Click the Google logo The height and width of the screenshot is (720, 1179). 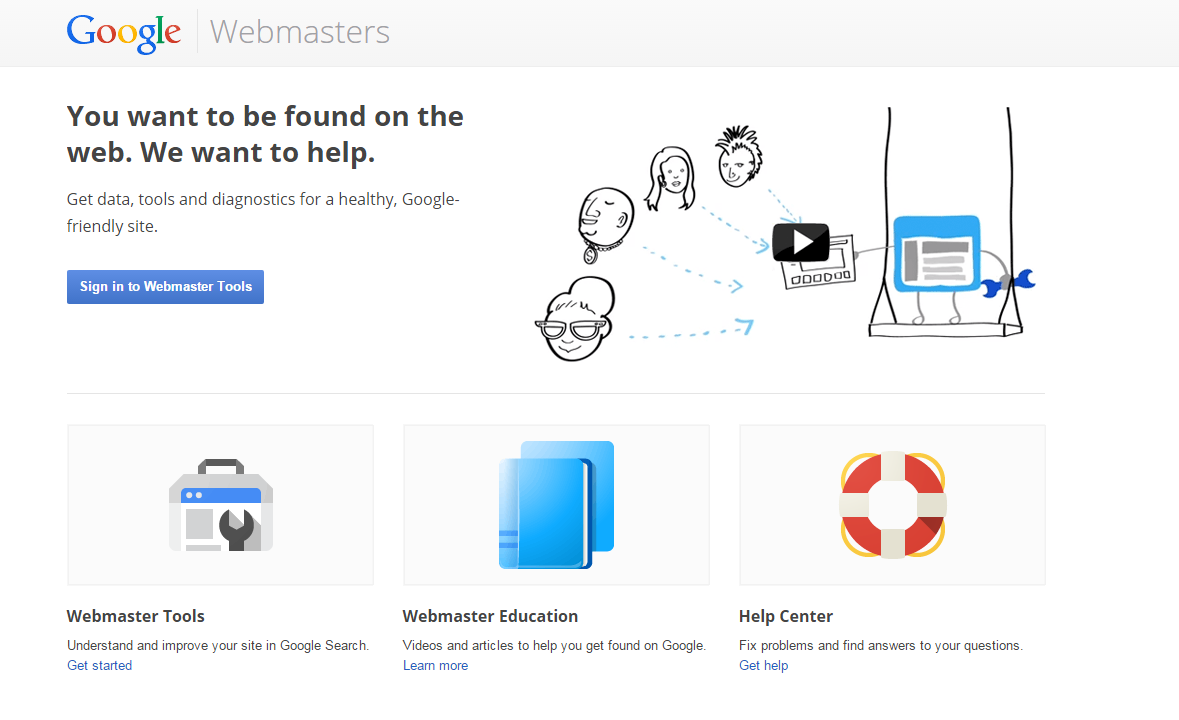(124, 31)
